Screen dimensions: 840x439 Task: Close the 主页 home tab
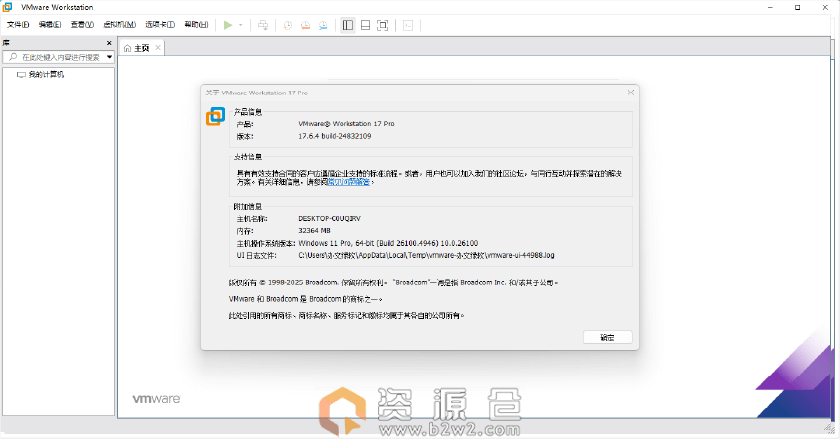[x=158, y=47]
